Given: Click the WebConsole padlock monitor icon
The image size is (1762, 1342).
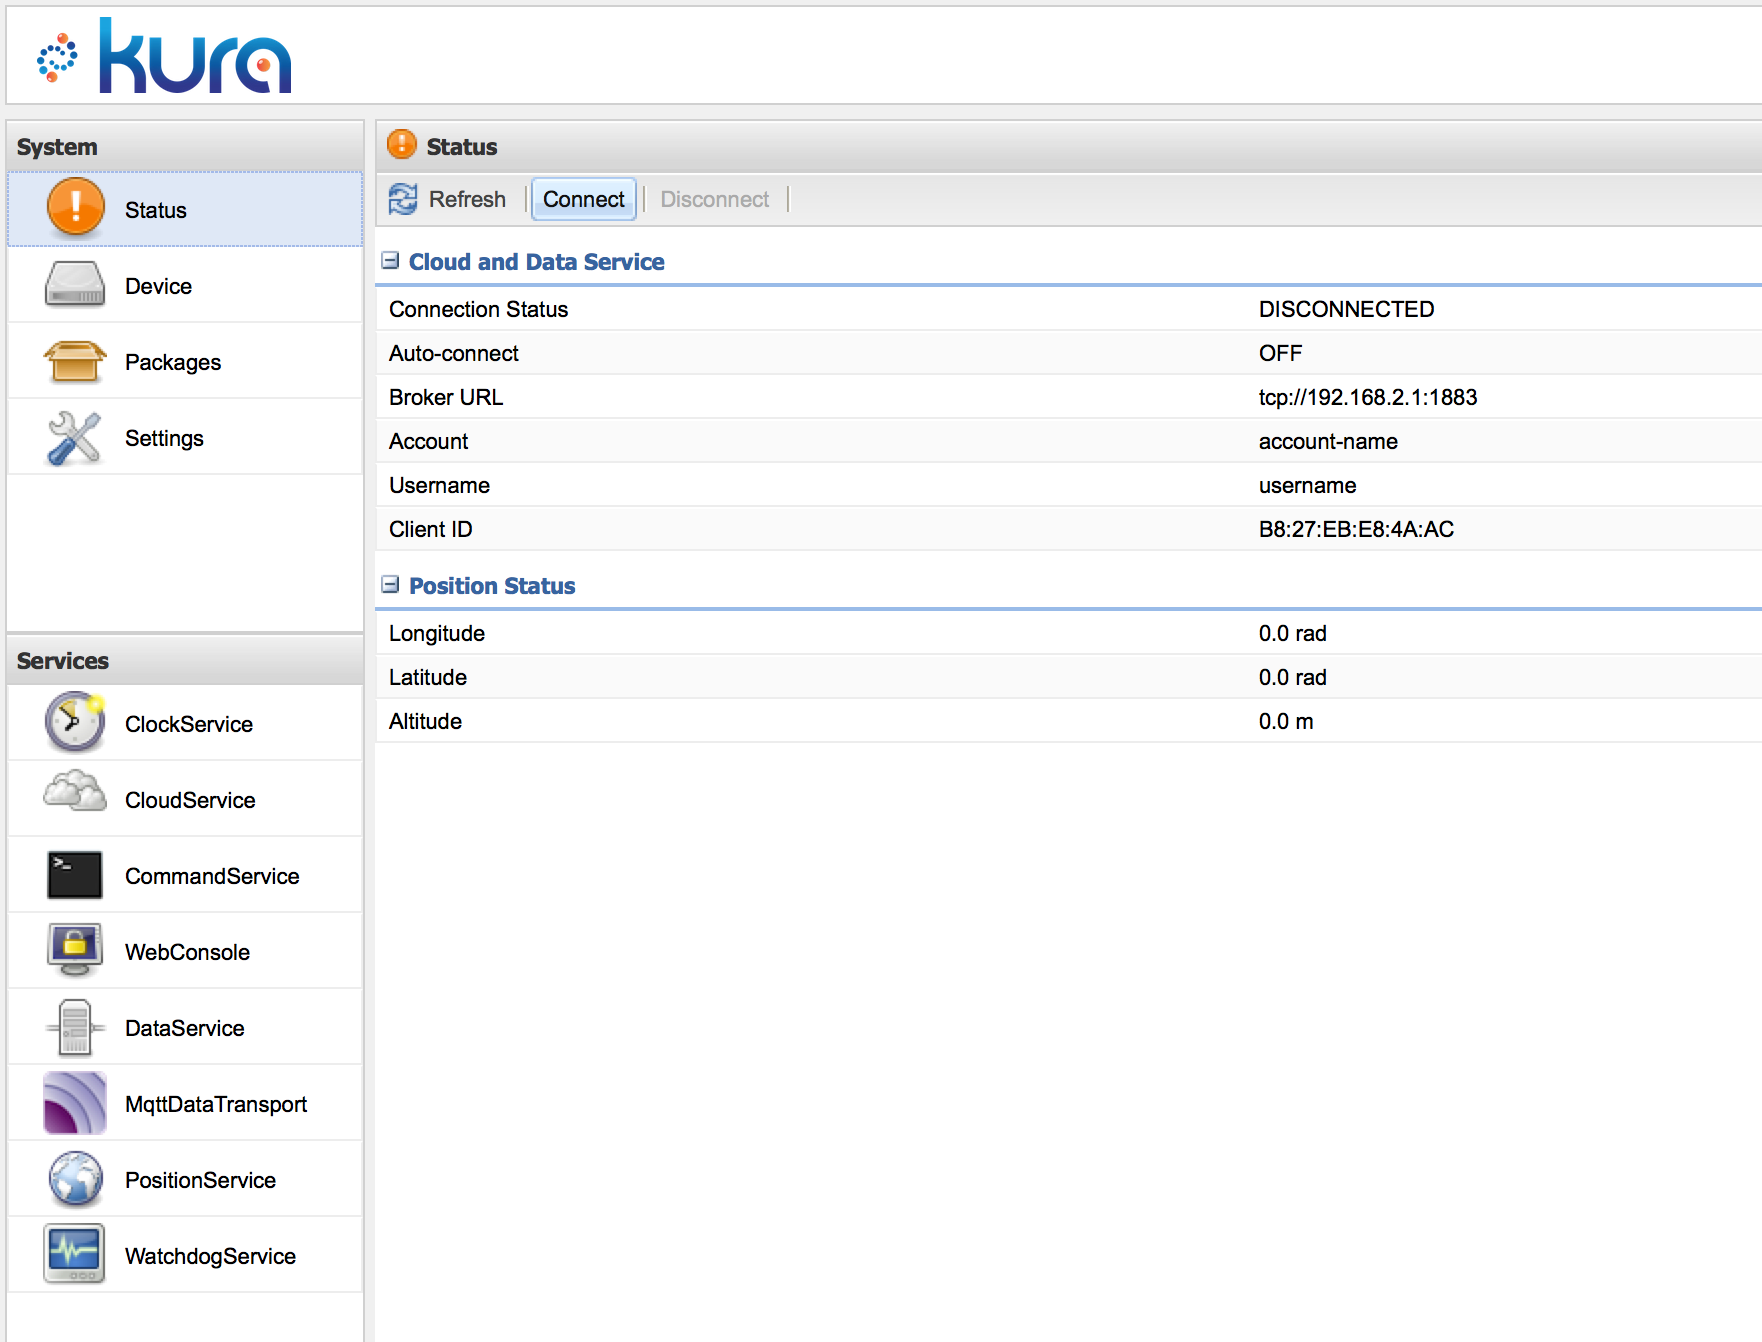Looking at the screenshot, I should (75, 951).
